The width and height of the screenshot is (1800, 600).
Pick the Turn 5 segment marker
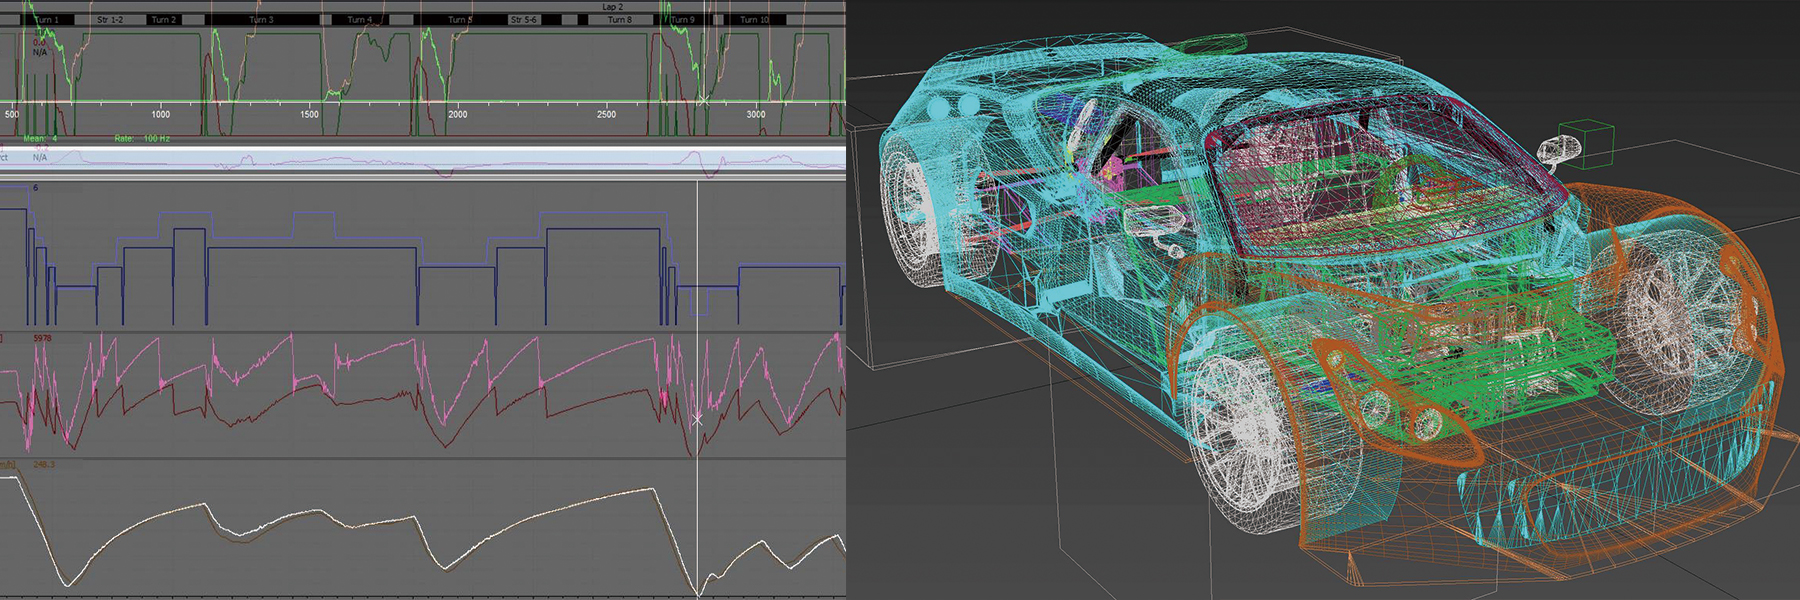tap(459, 19)
